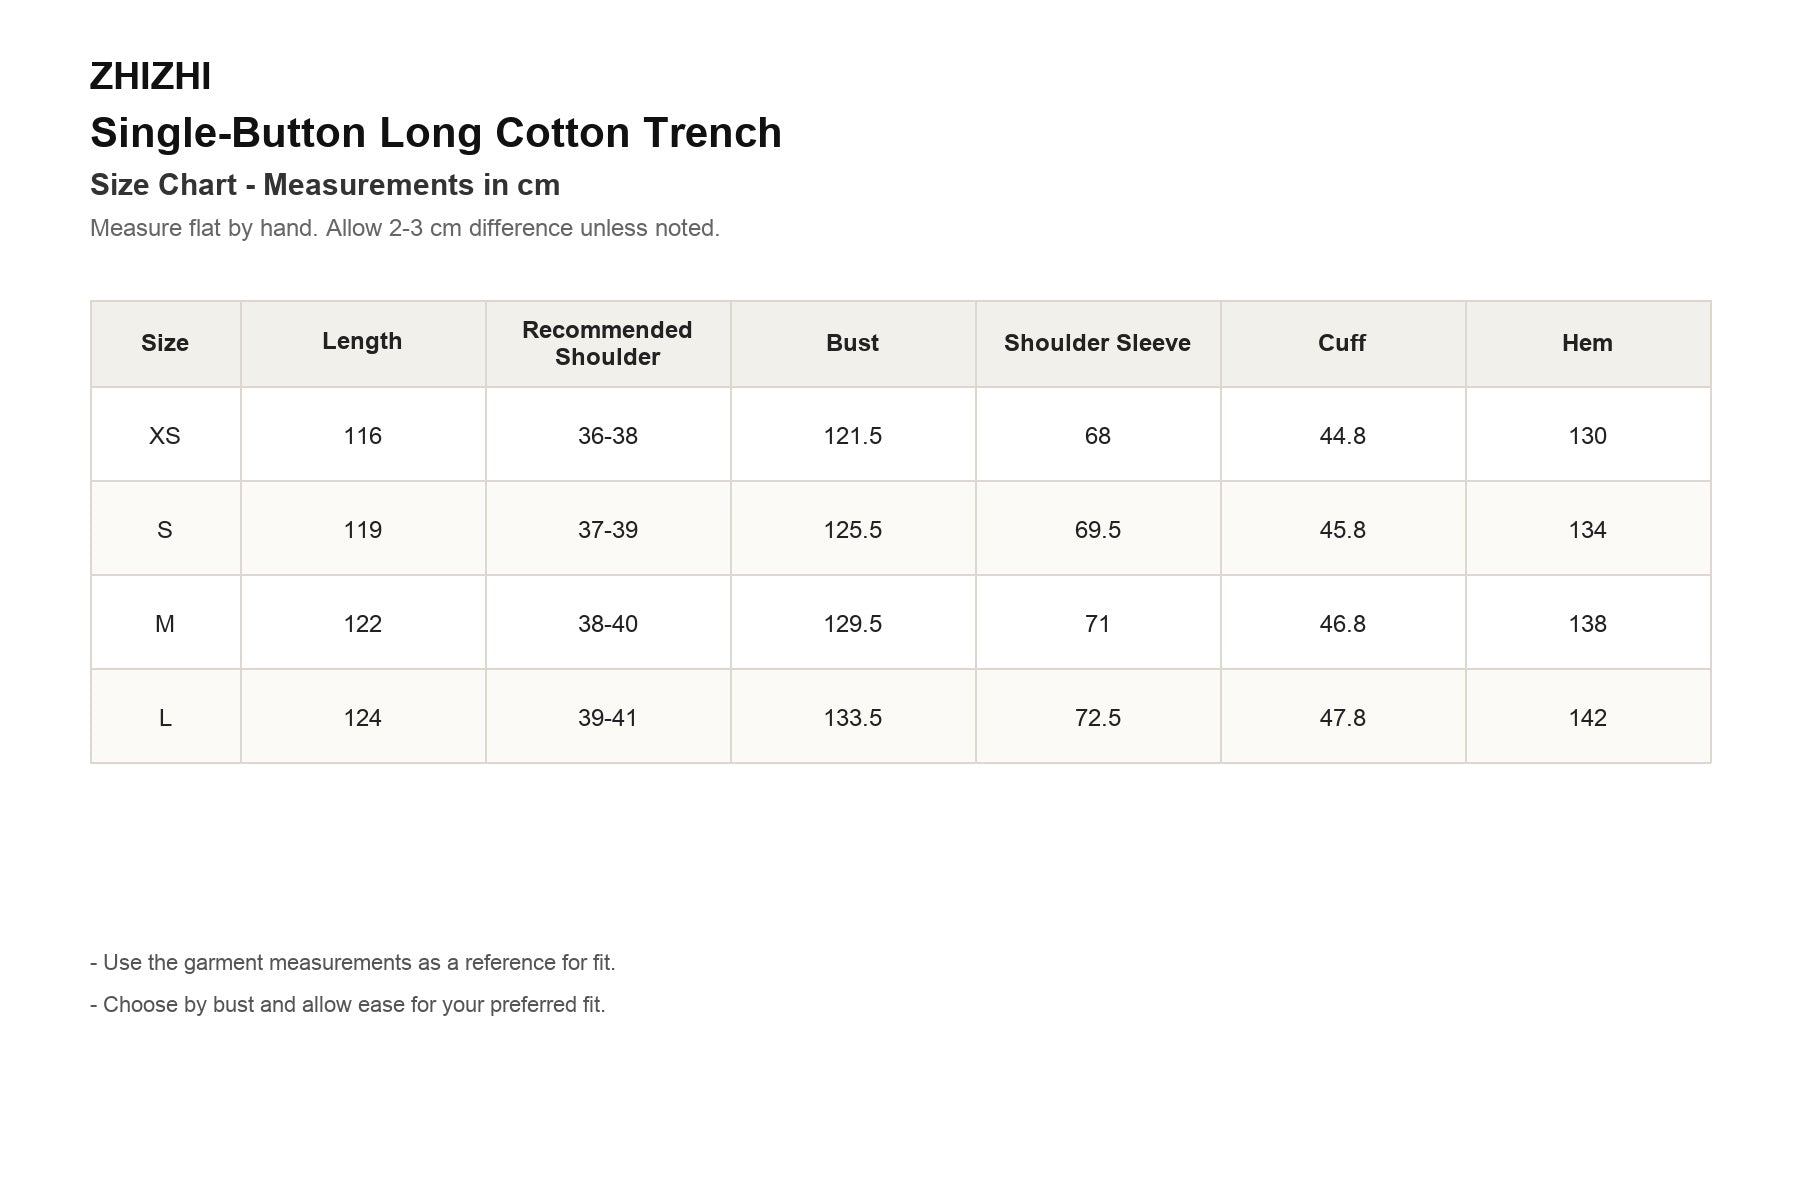Click the cuff value 44.8

(x=1342, y=436)
